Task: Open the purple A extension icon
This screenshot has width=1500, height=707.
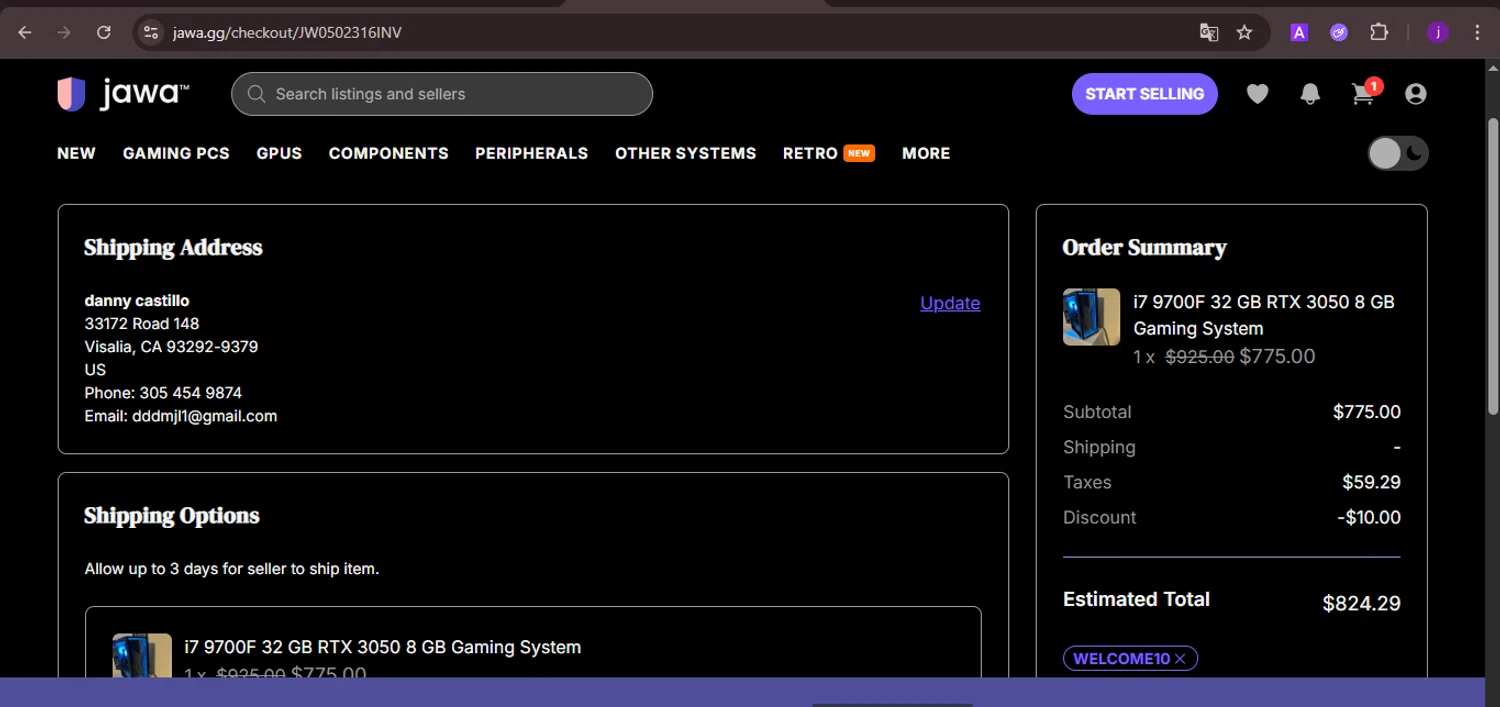Action: coord(1299,32)
